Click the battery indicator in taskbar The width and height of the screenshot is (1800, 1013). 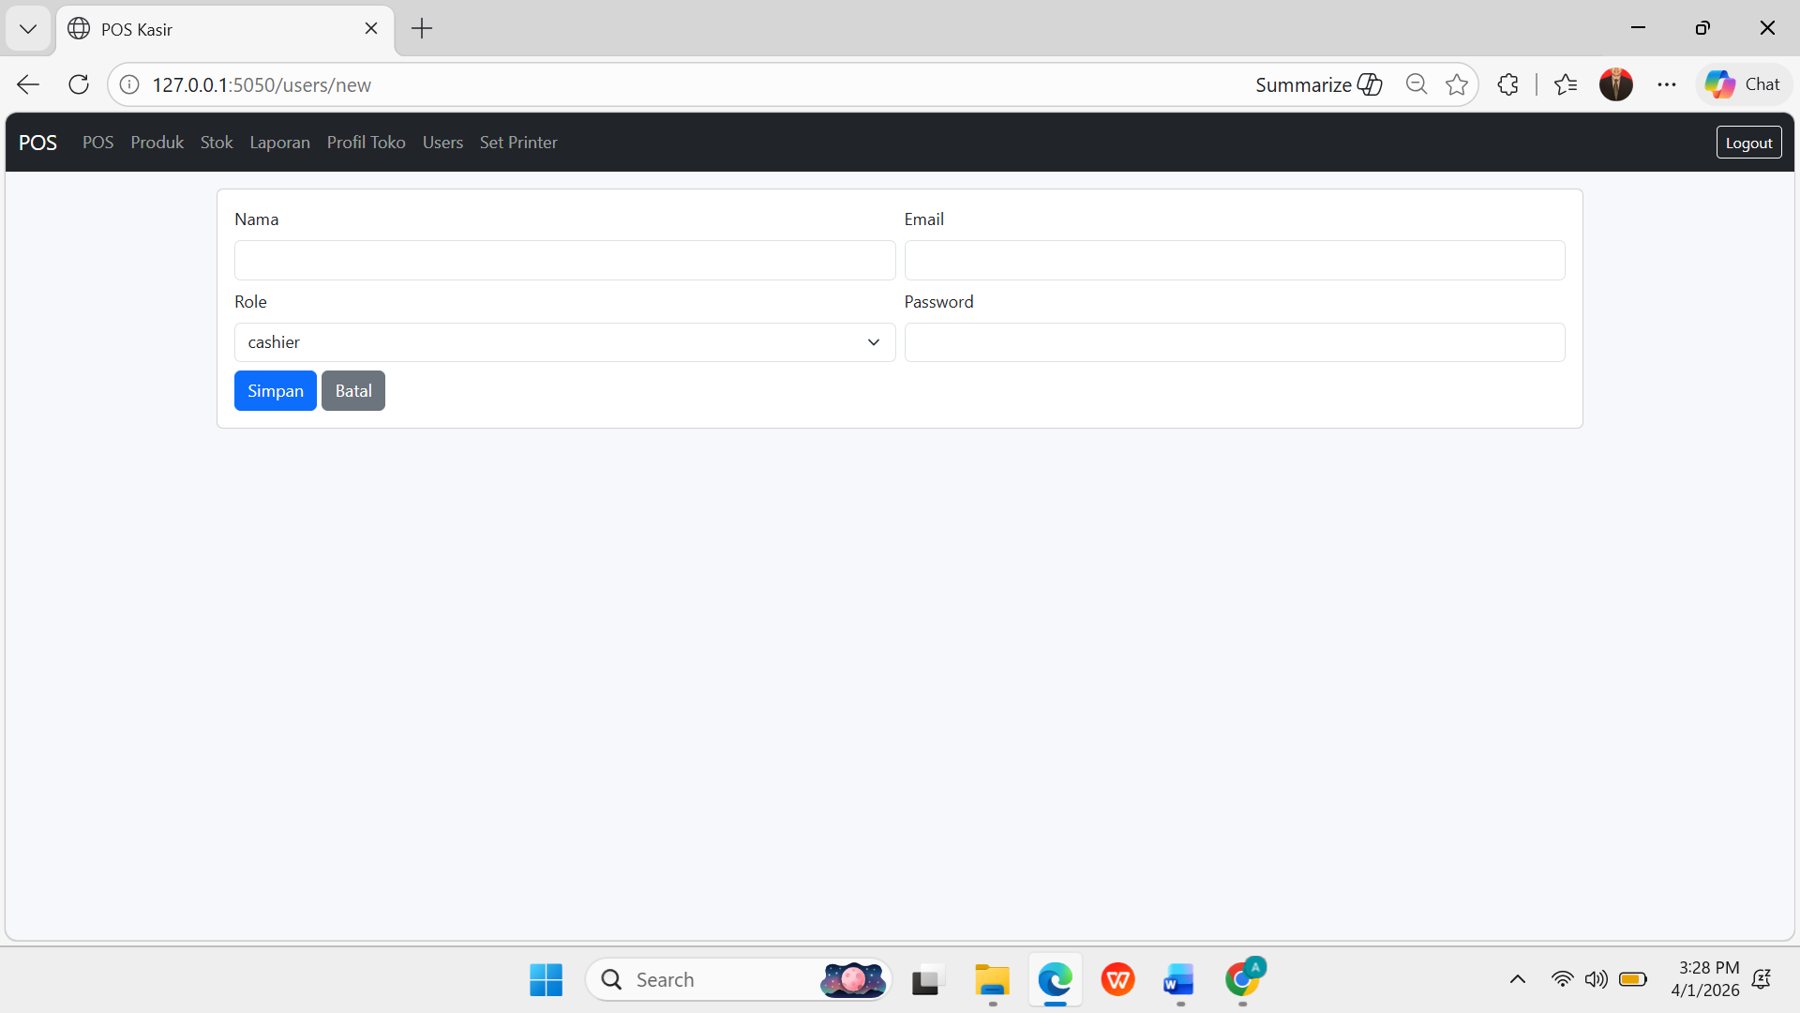(1634, 980)
